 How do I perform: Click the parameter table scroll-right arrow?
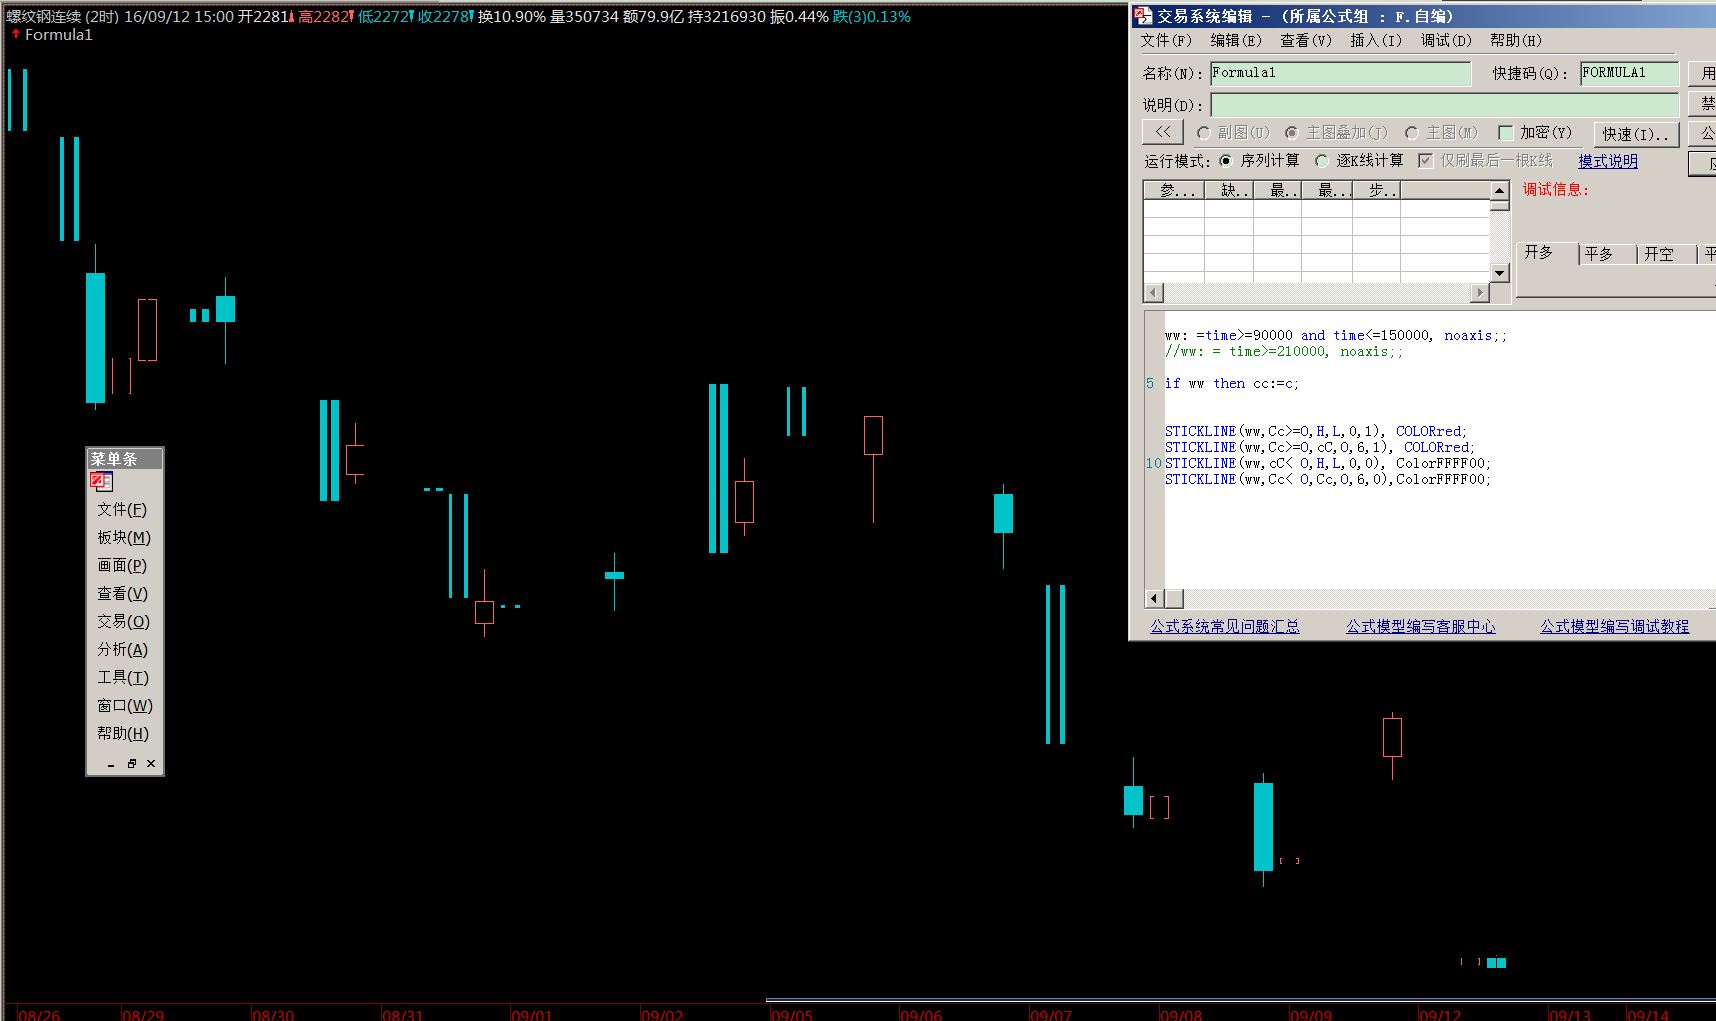(x=1480, y=293)
